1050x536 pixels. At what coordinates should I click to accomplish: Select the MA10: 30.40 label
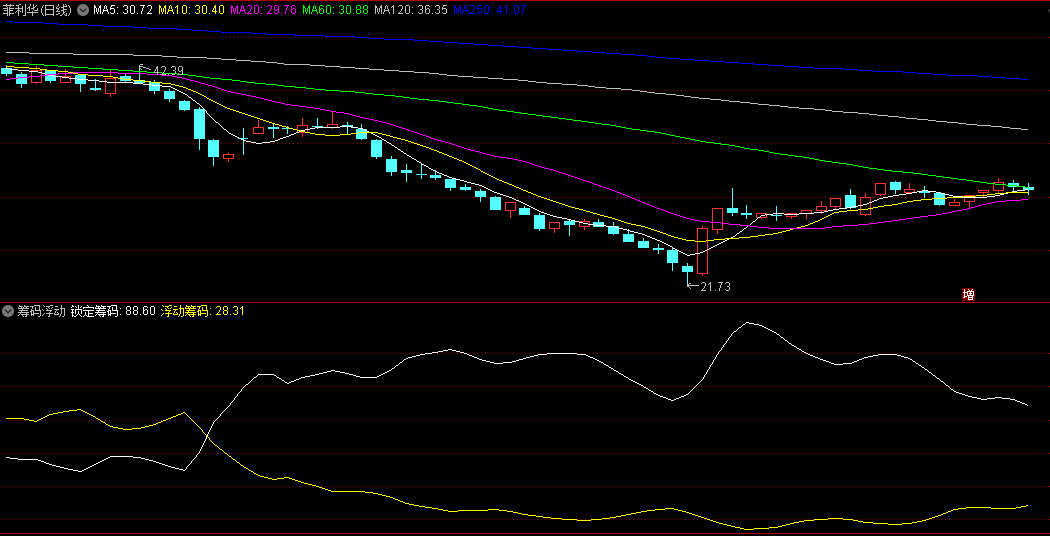192,10
